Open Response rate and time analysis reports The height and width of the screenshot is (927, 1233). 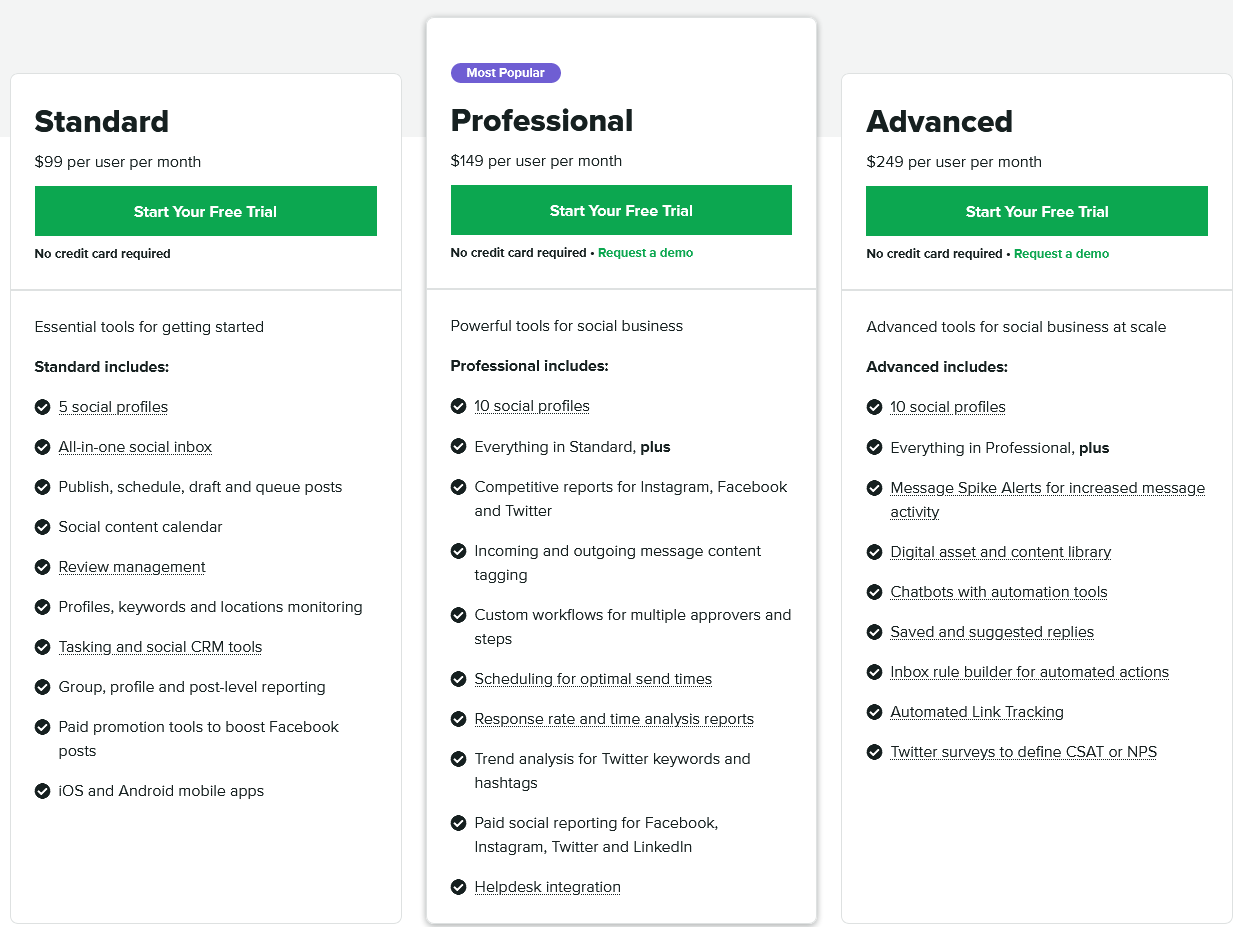614,719
